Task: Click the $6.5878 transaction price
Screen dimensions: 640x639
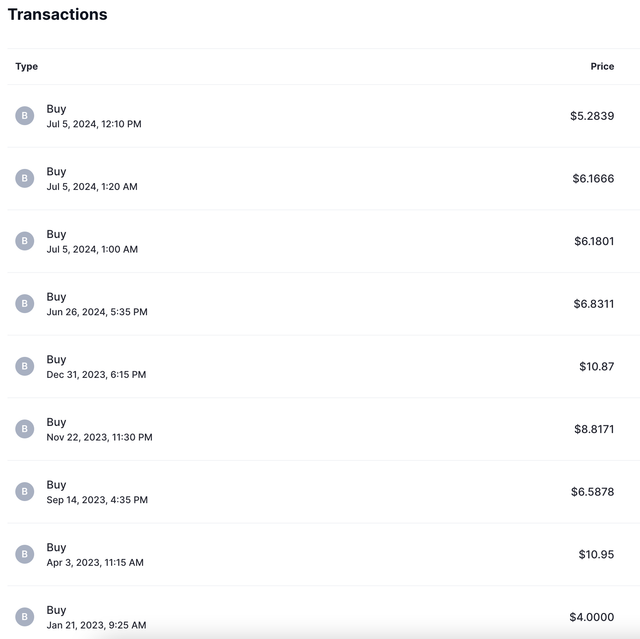Action: (x=592, y=492)
